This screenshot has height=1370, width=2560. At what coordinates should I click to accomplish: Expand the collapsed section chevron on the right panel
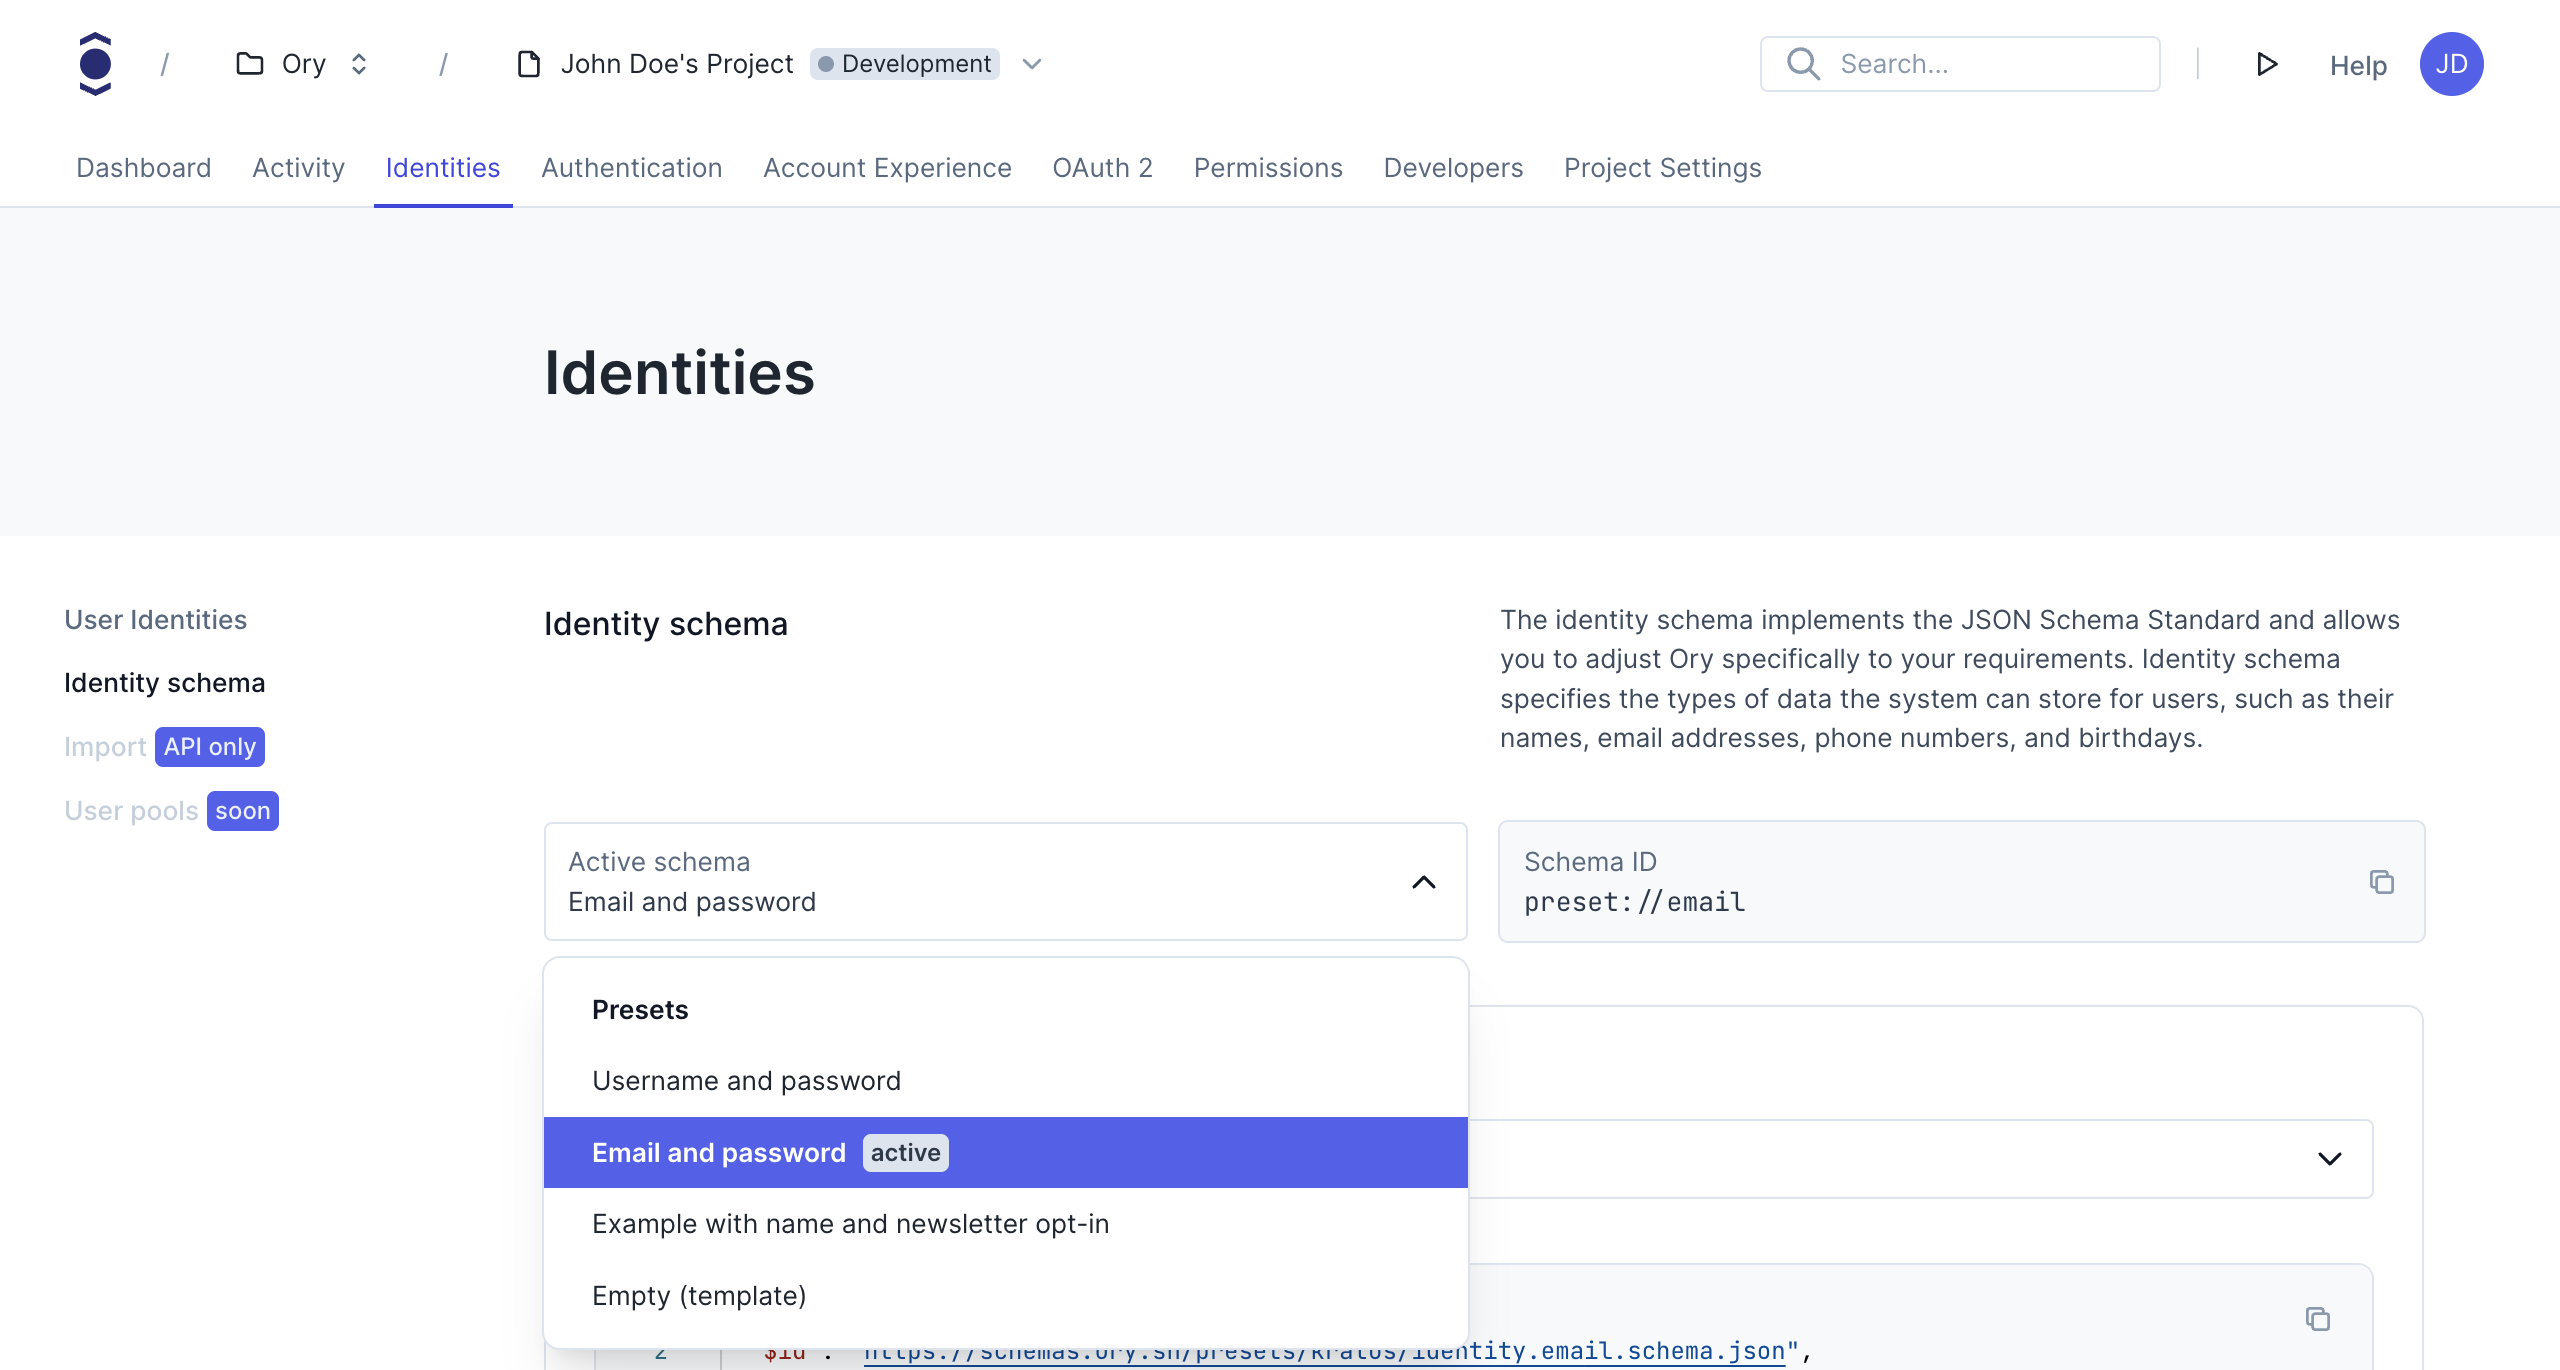(x=2330, y=1158)
